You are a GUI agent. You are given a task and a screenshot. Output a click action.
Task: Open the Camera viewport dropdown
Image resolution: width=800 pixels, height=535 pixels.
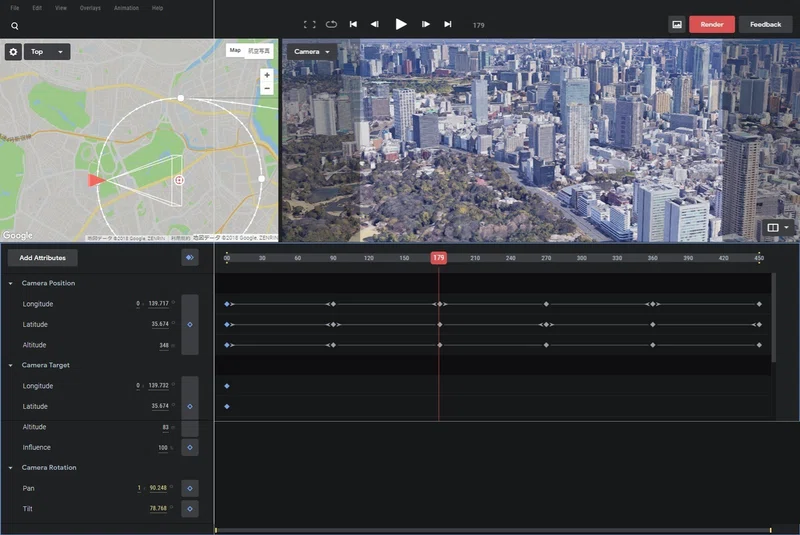click(311, 52)
